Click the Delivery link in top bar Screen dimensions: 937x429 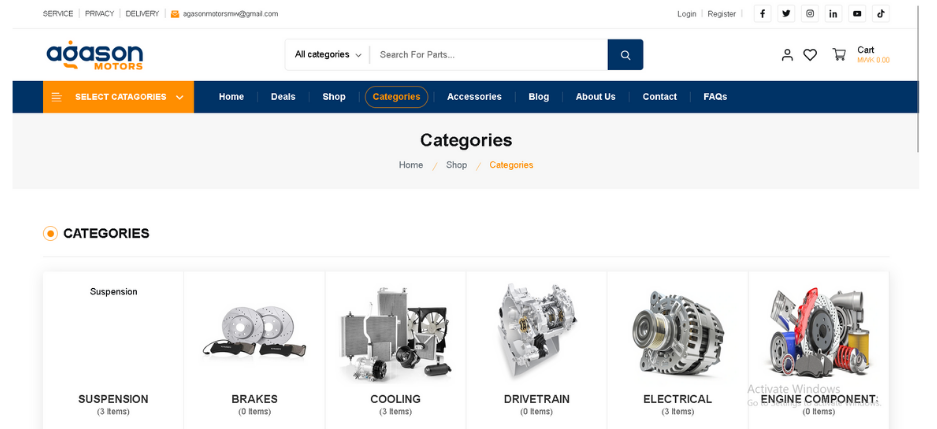[142, 14]
